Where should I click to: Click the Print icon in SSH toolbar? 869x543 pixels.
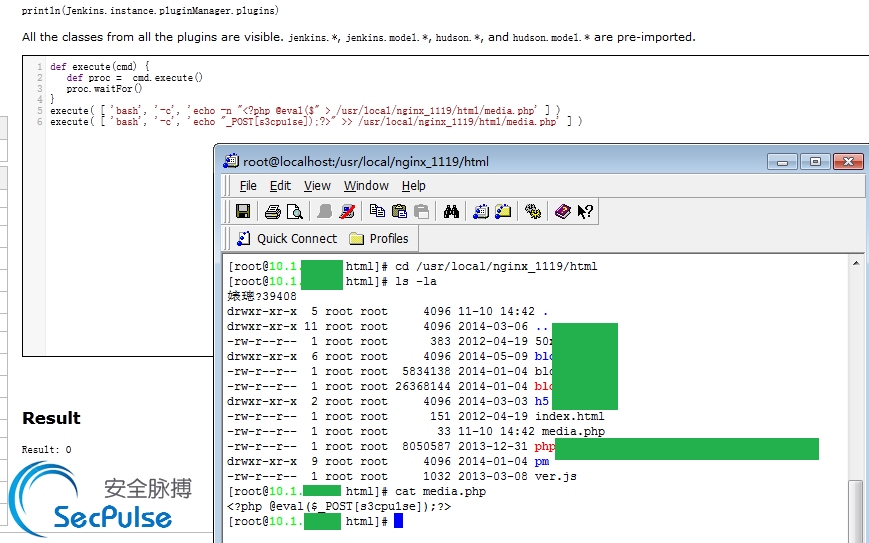[272, 211]
